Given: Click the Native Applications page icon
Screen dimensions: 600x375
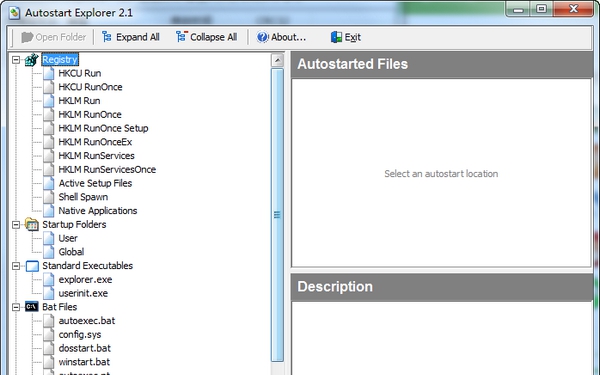Looking at the screenshot, I should tap(49, 211).
